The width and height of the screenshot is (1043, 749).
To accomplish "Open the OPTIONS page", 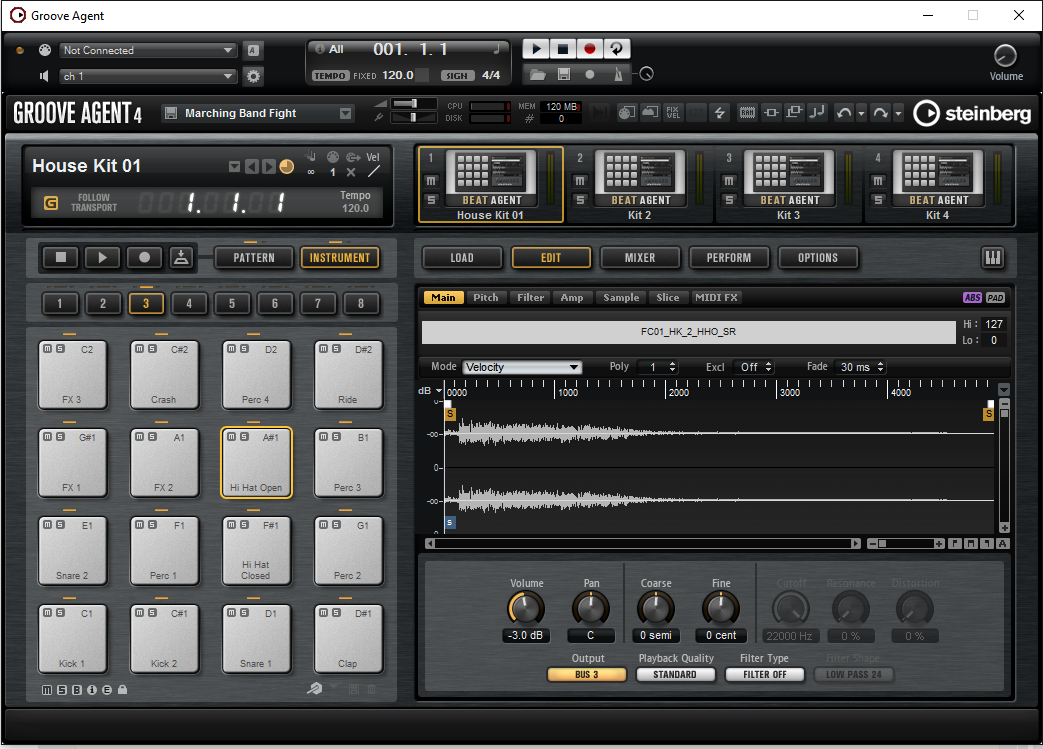I will [x=818, y=257].
